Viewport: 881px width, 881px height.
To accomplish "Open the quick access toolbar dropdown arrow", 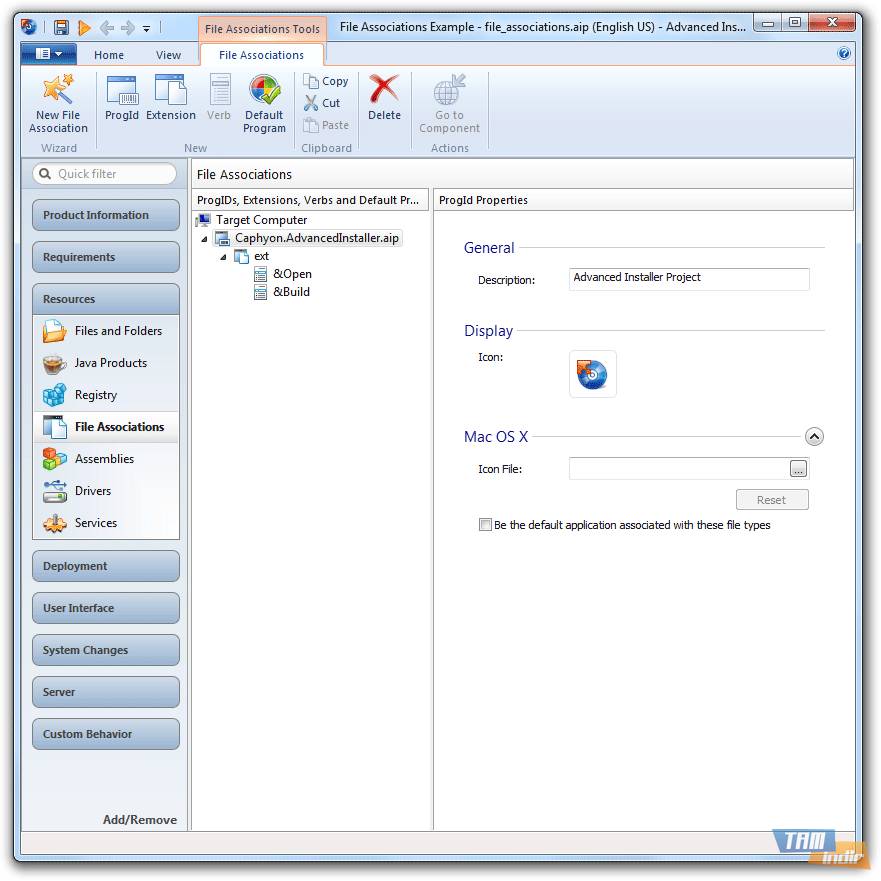I will point(147,28).
